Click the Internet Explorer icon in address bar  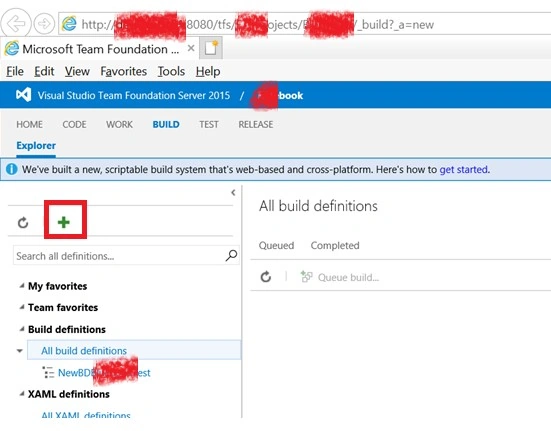pyautogui.click(x=69, y=24)
